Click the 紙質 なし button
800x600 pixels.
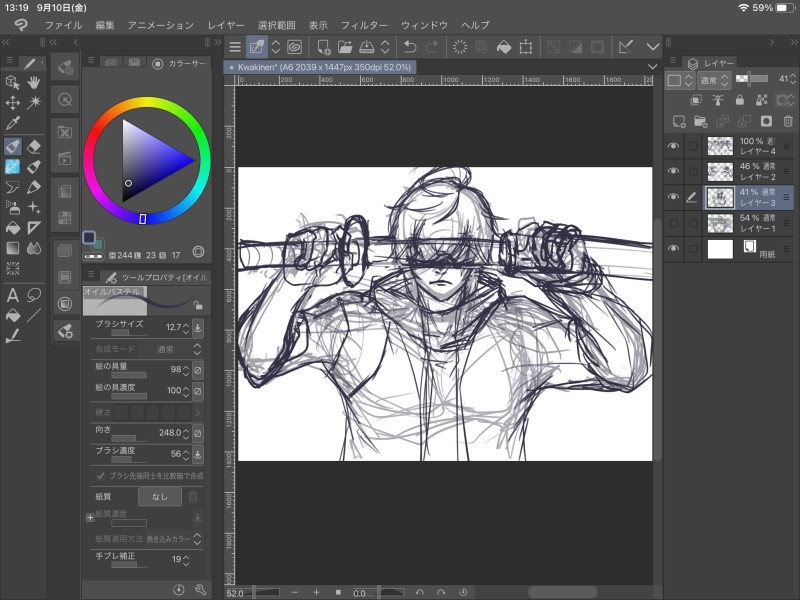click(x=160, y=496)
